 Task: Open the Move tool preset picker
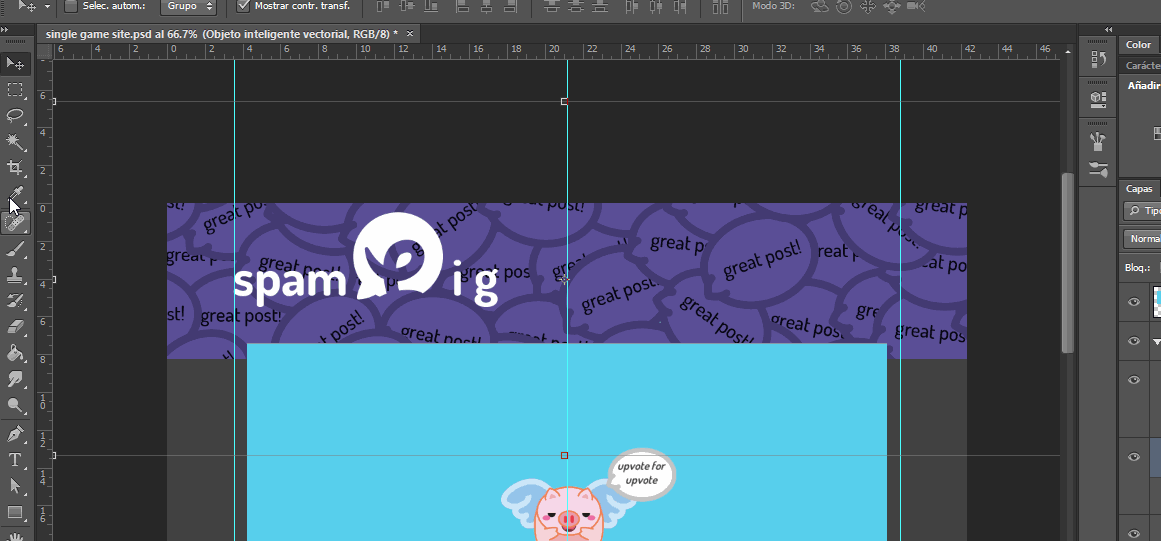[x=48, y=6]
